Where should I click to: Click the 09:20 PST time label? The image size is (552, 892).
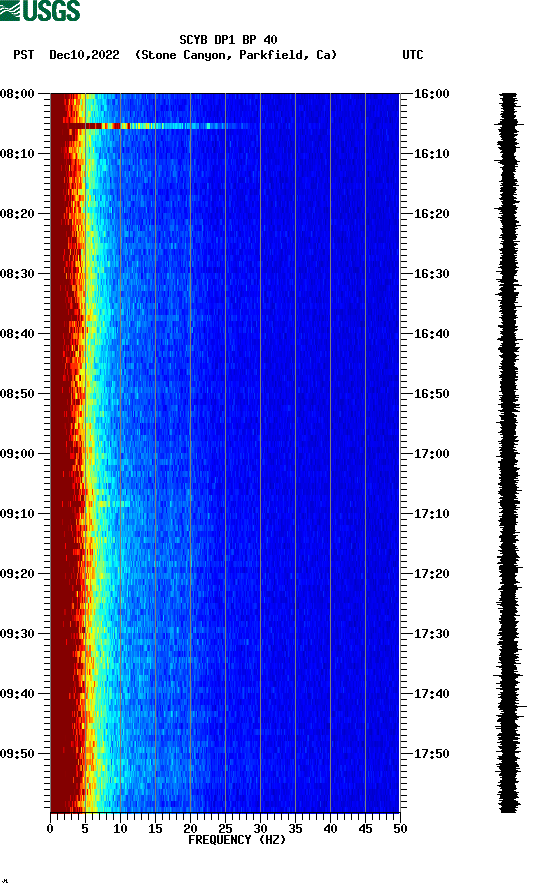[x=17, y=574]
